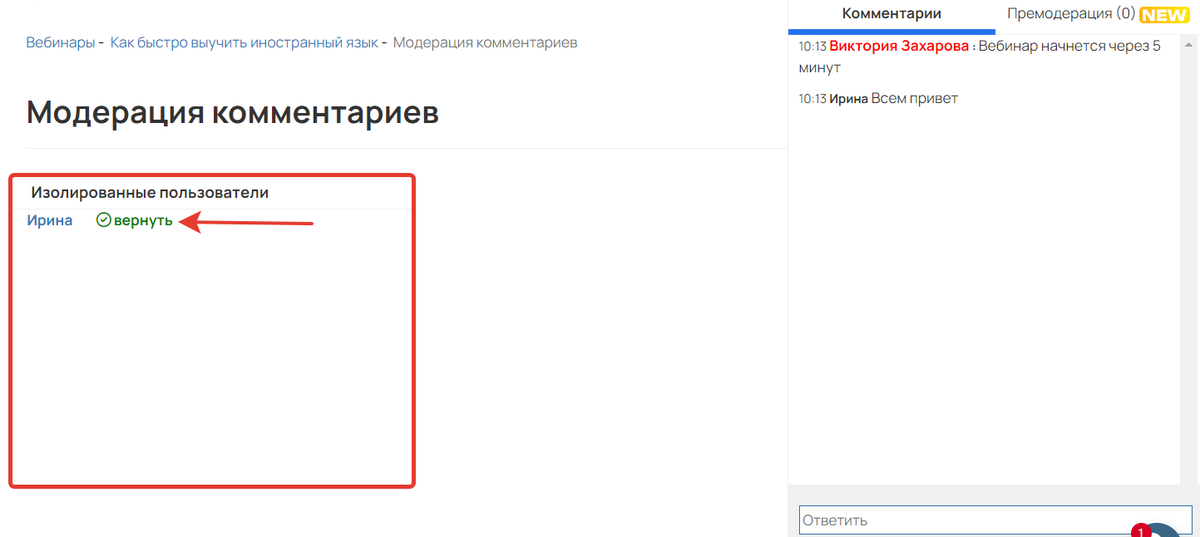Click the 'Модерация комментариев' page heading
The height and width of the screenshot is (537, 1200).
click(232, 112)
